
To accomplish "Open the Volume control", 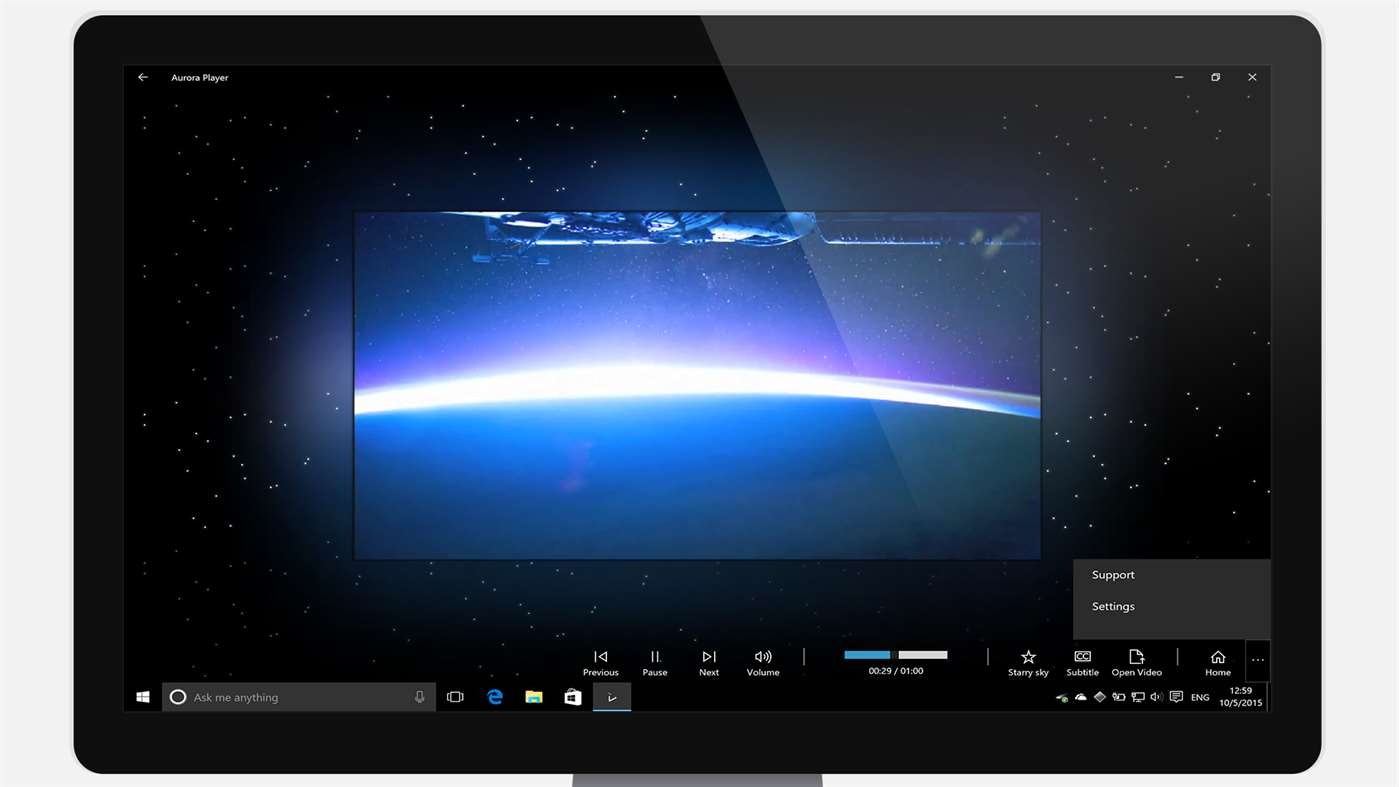I will click(763, 663).
